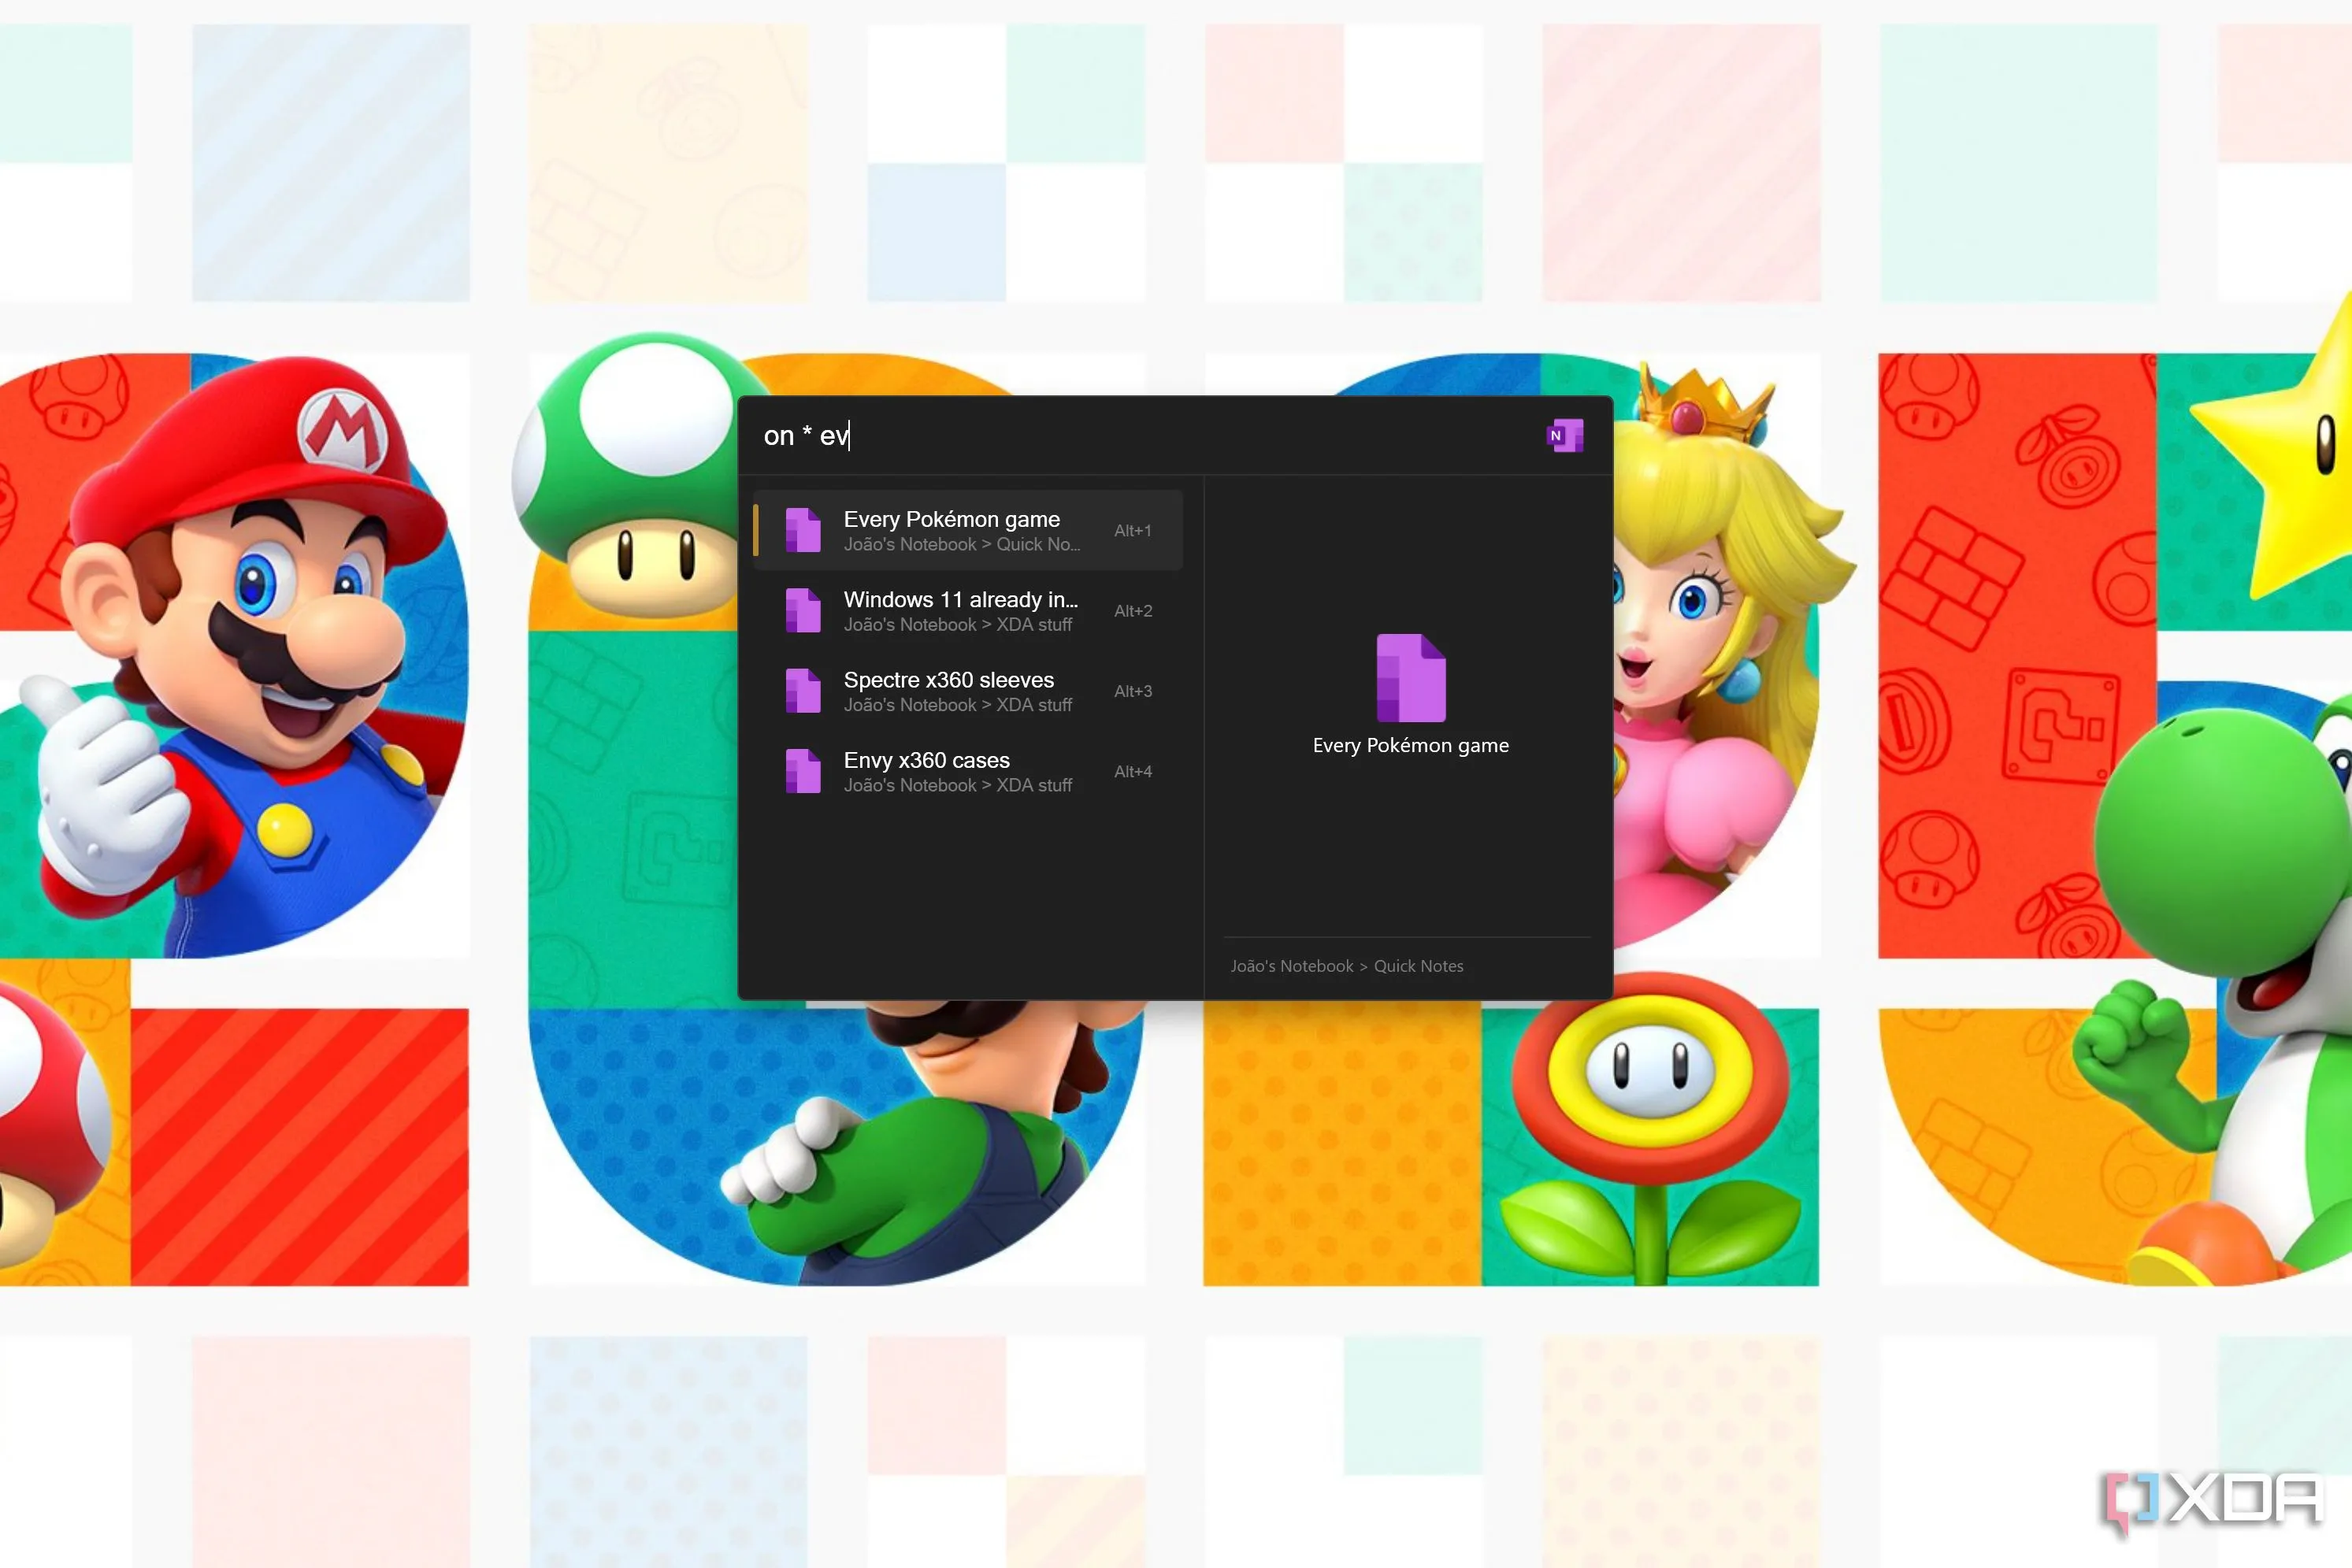Click the 'João's Notebook > Quick Notes' path footer

coord(1347,966)
